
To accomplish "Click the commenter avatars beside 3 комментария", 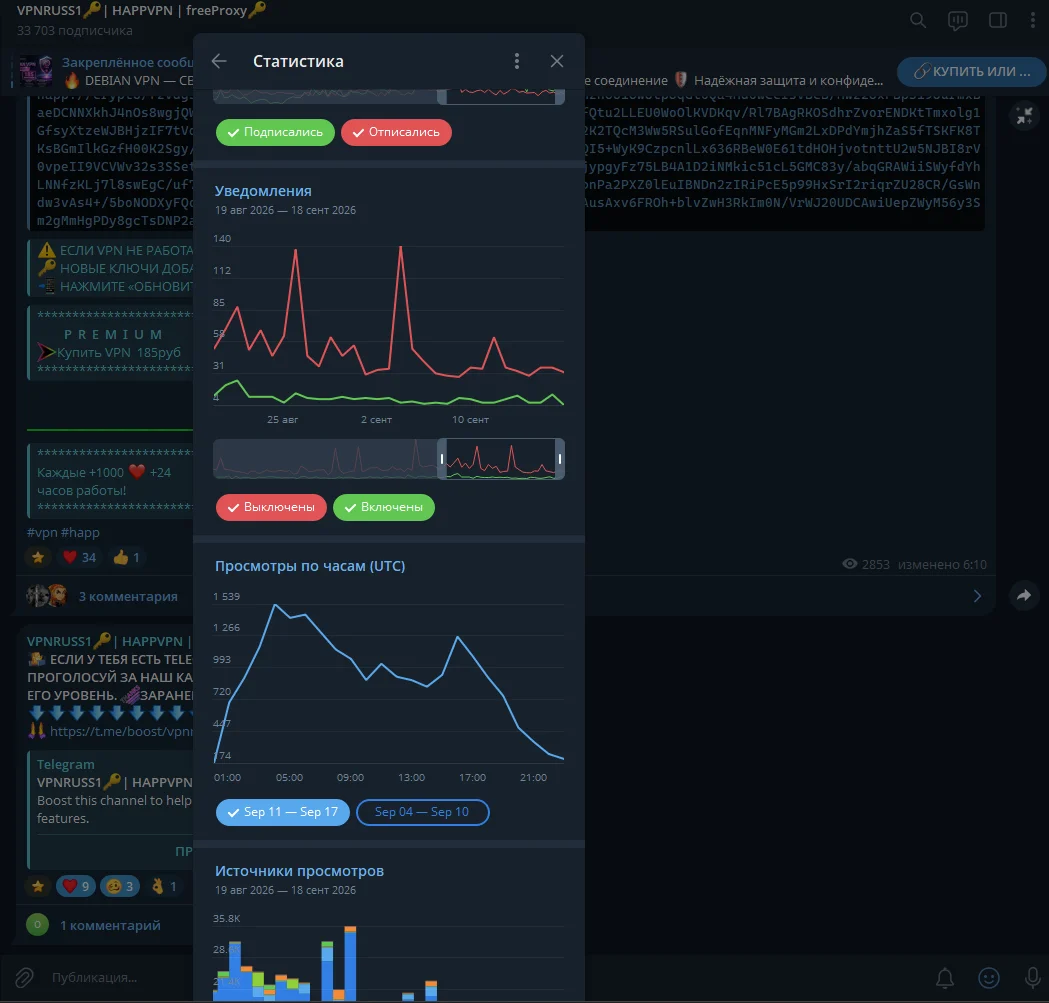I will tap(47, 595).
